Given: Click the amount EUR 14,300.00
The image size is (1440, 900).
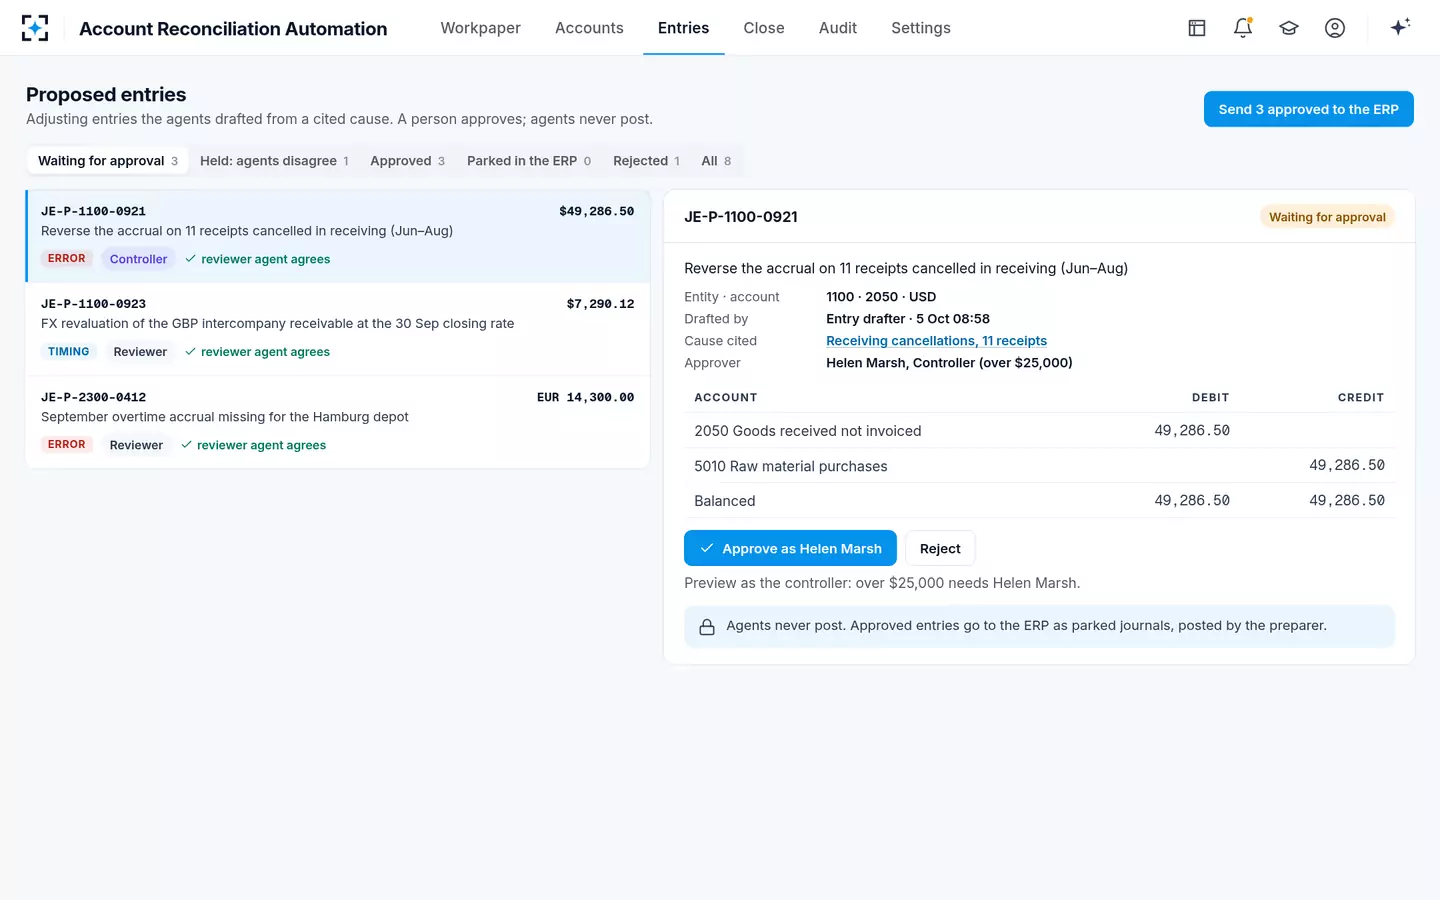Looking at the screenshot, I should 585,397.
